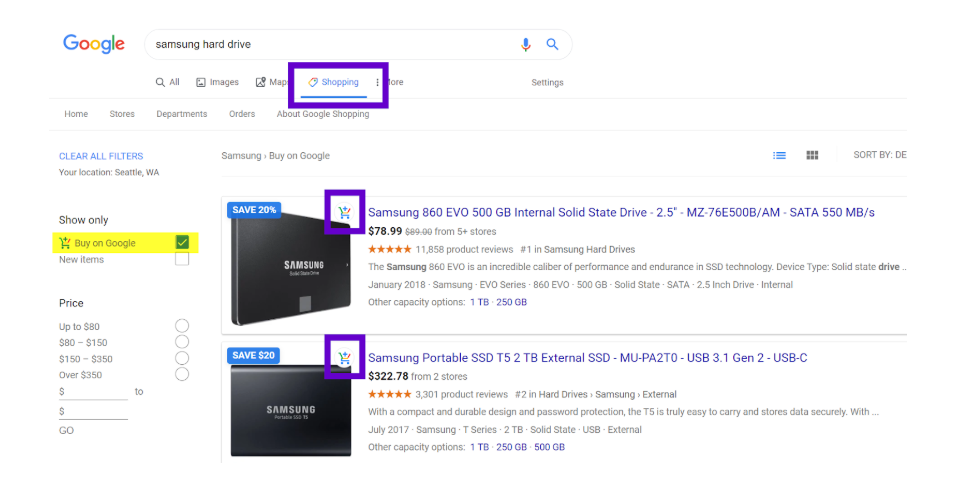Click the blue search magnifier button
Image resolution: width=962 pixels, height=489 pixels.
pos(552,44)
